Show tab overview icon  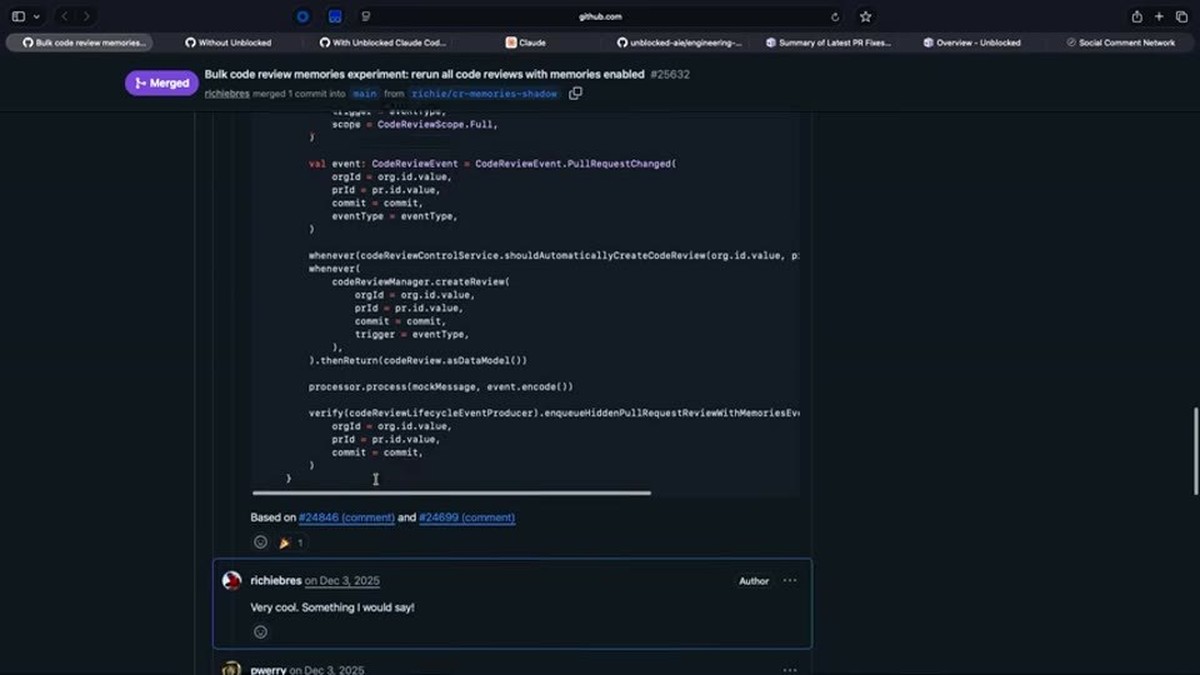(1181, 17)
